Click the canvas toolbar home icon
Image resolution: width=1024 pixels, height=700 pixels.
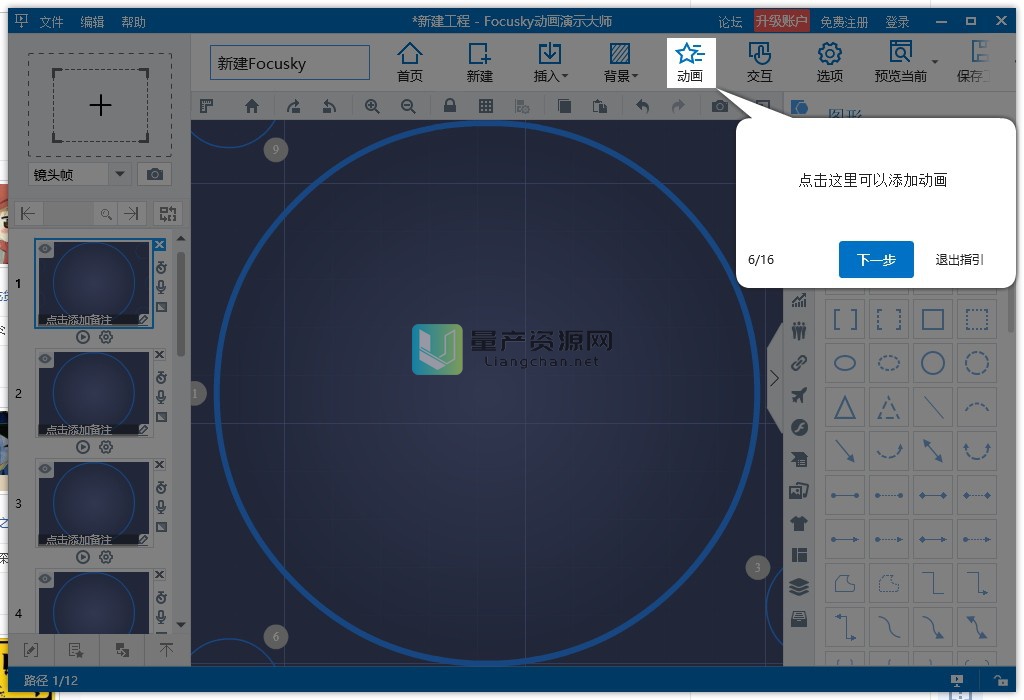251,106
